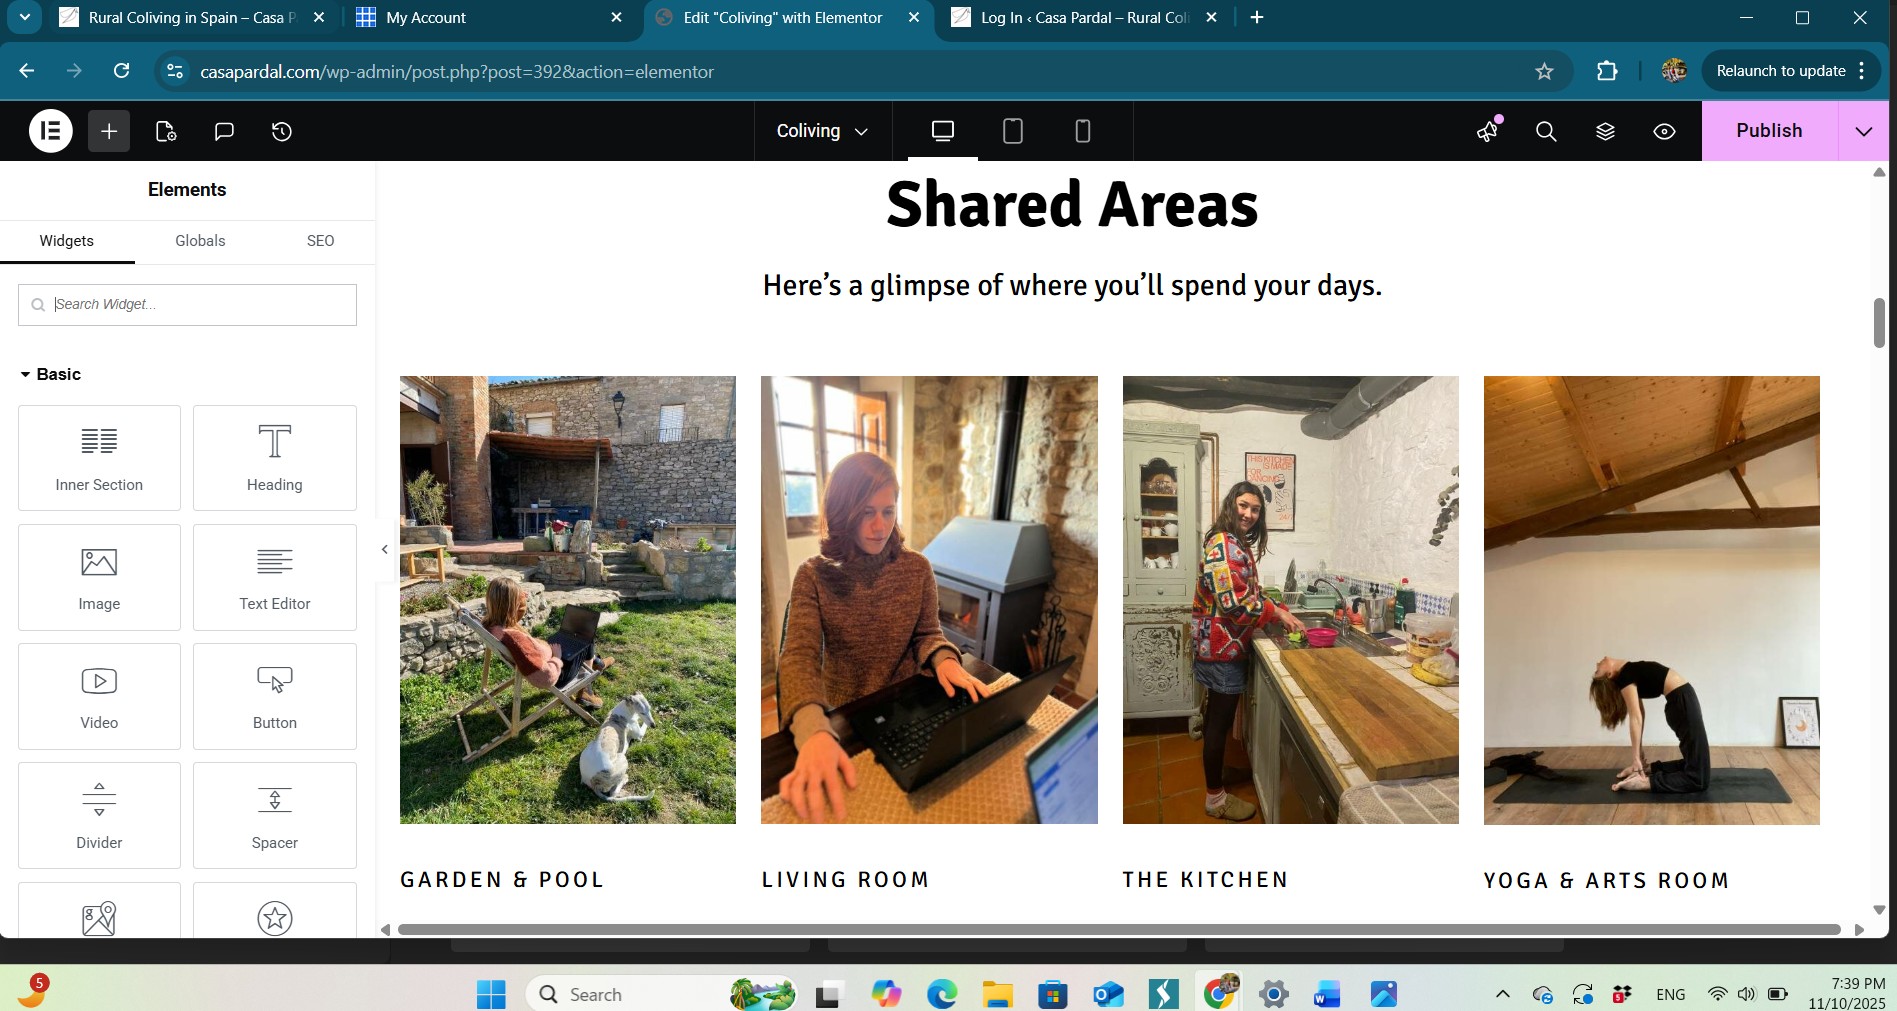Open the Finder search icon

point(1546,131)
